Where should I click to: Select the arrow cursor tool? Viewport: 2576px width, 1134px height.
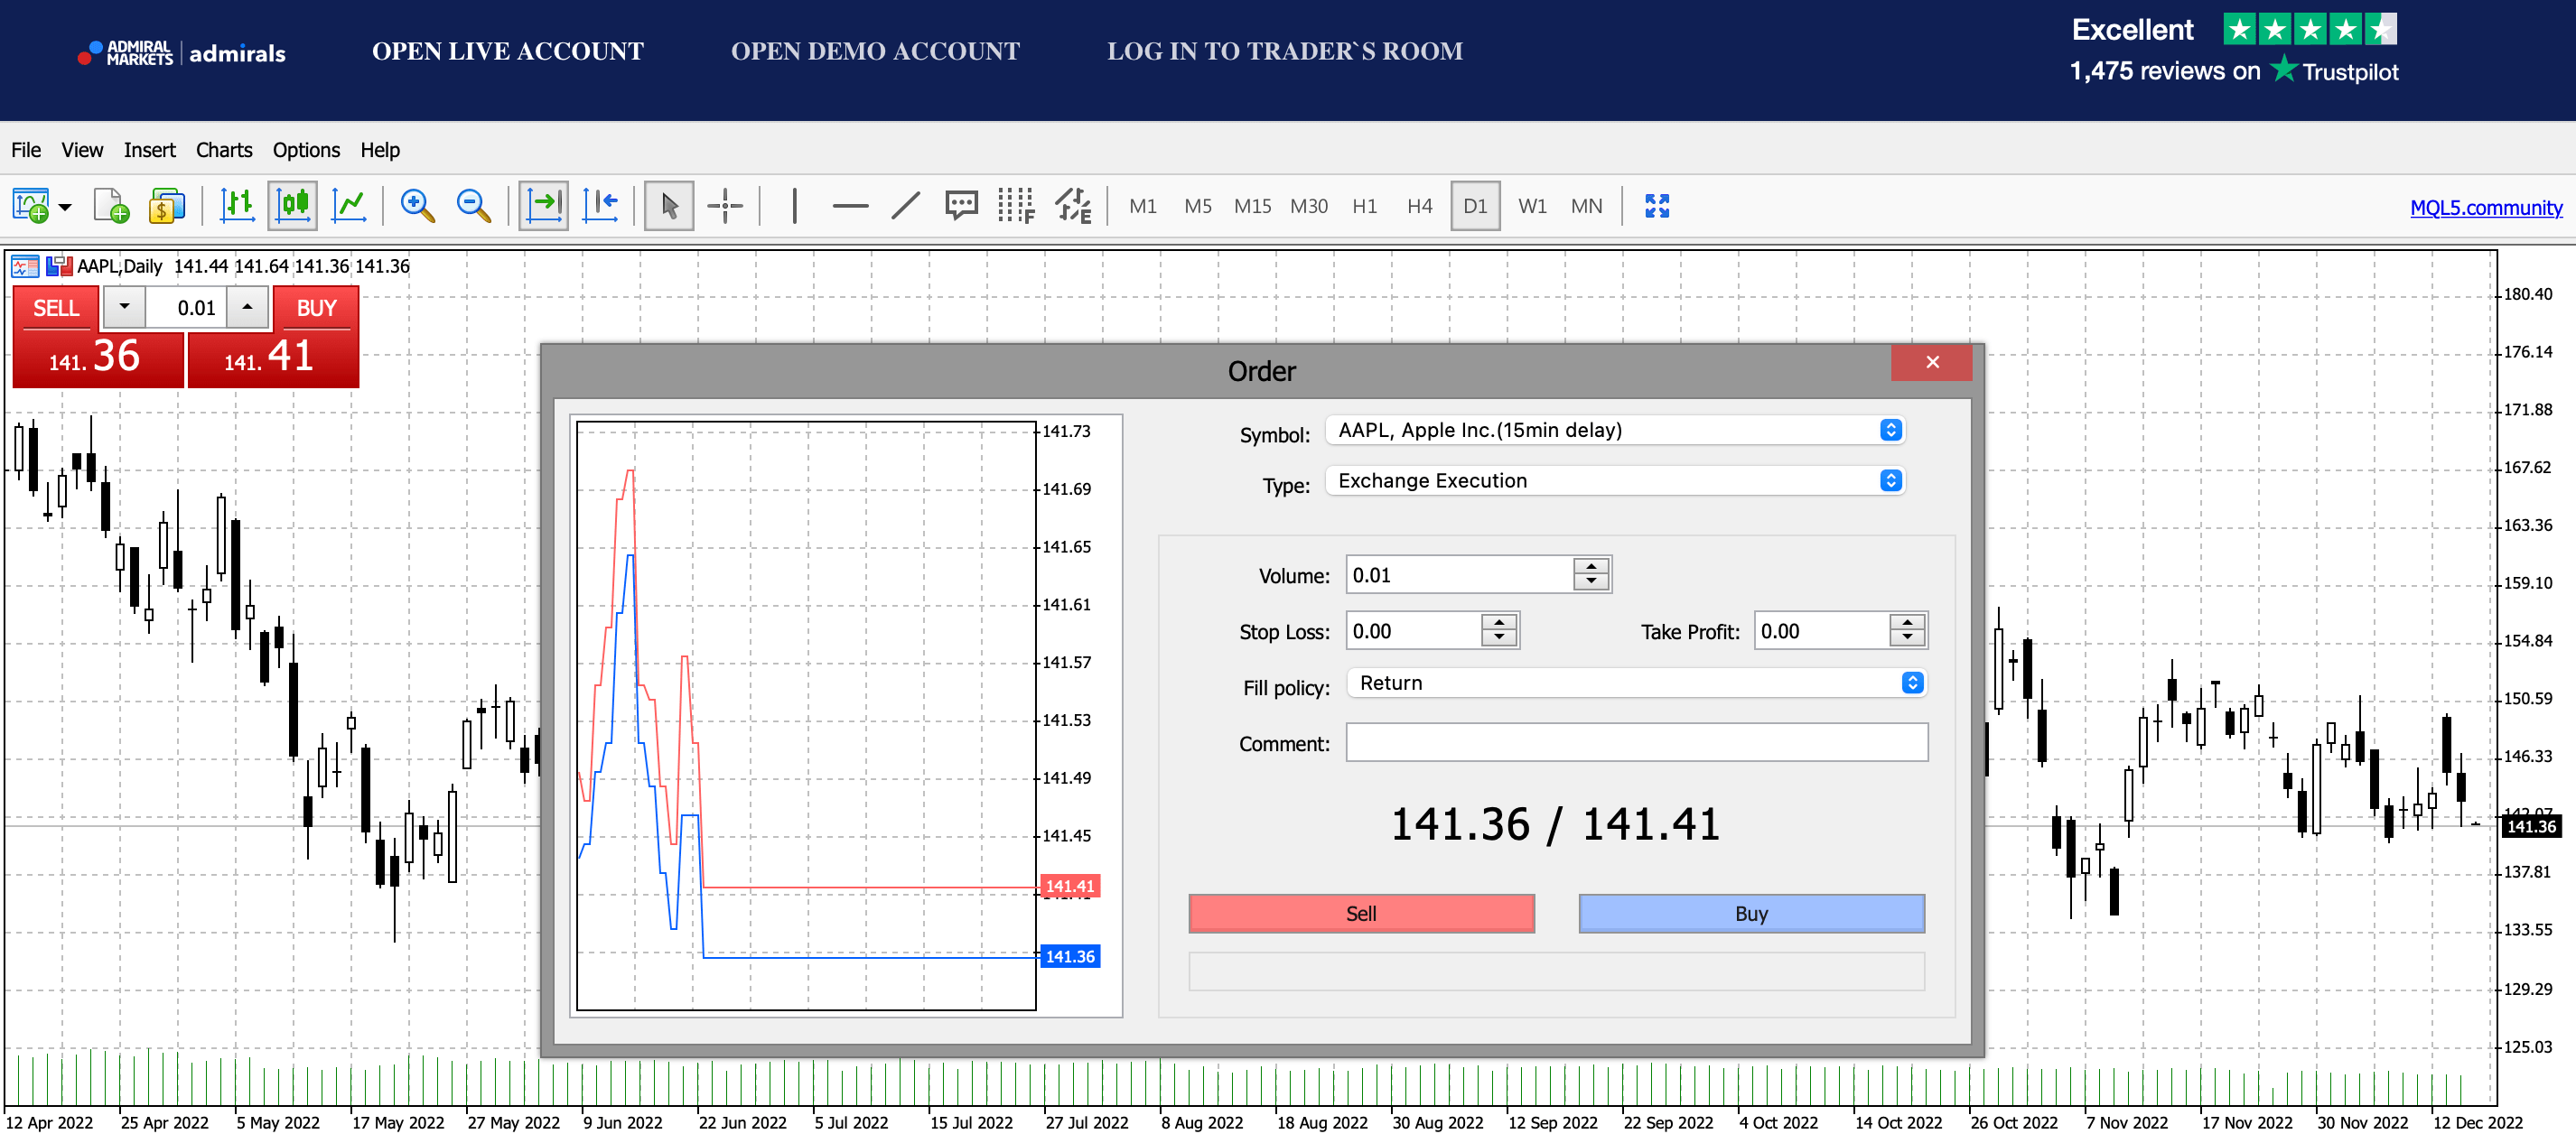pyautogui.click(x=669, y=206)
